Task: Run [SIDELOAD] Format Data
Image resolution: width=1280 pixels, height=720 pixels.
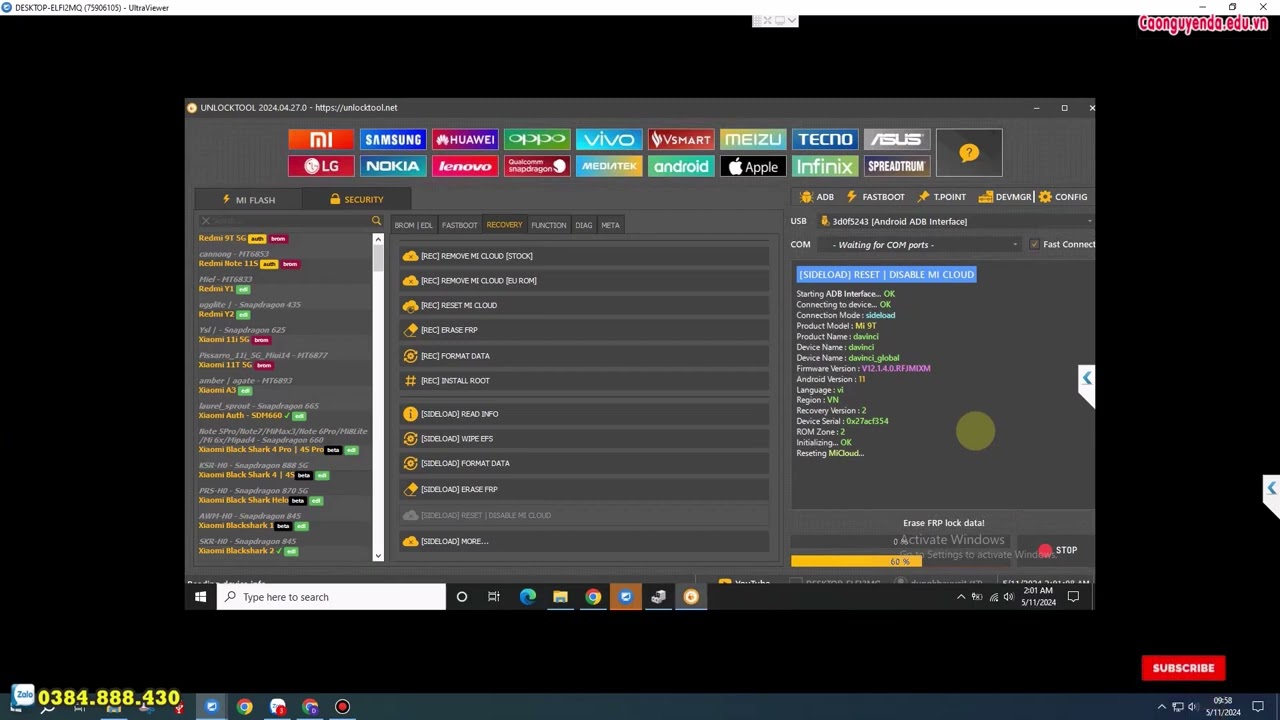Action: tap(585, 464)
